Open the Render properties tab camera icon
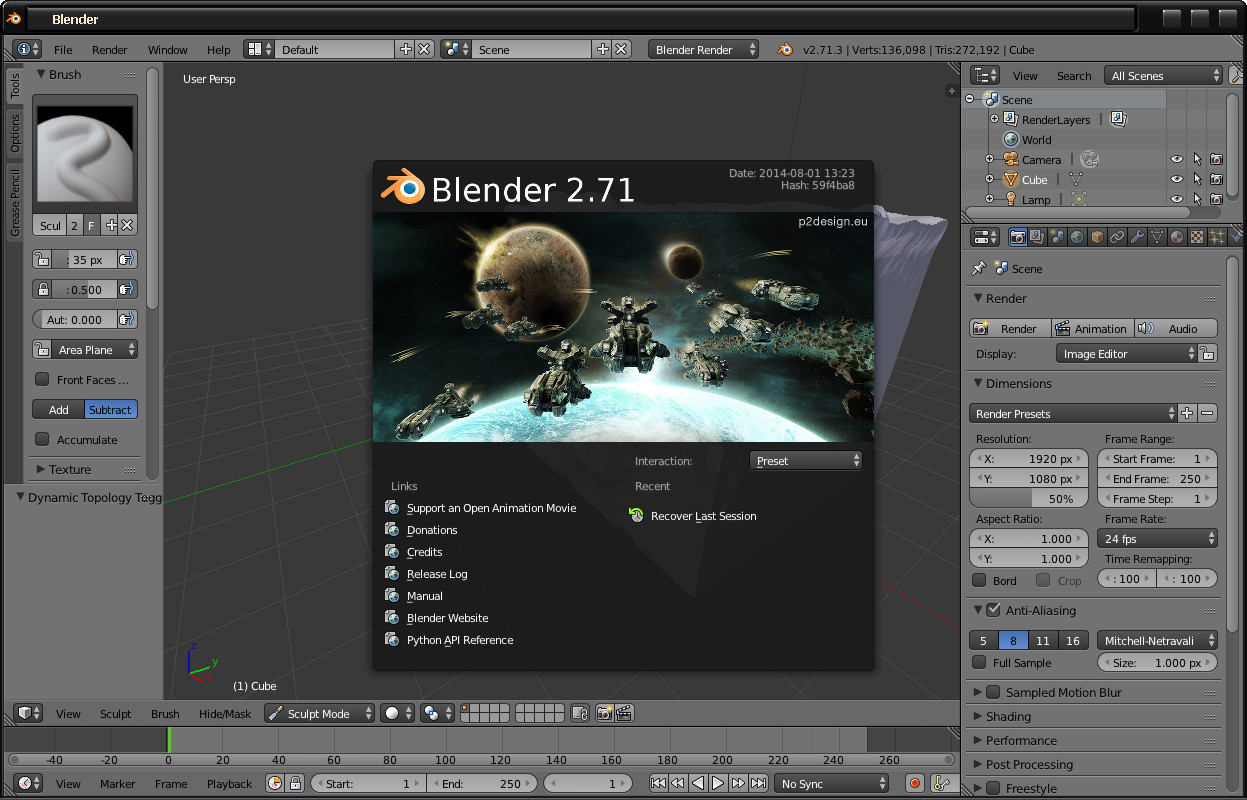The image size is (1247, 800). pos(1017,237)
